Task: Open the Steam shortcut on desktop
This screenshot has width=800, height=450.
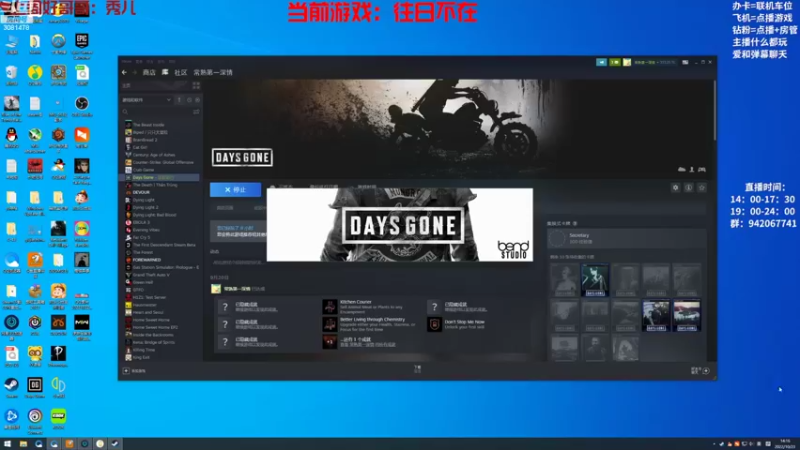Action: [11, 388]
